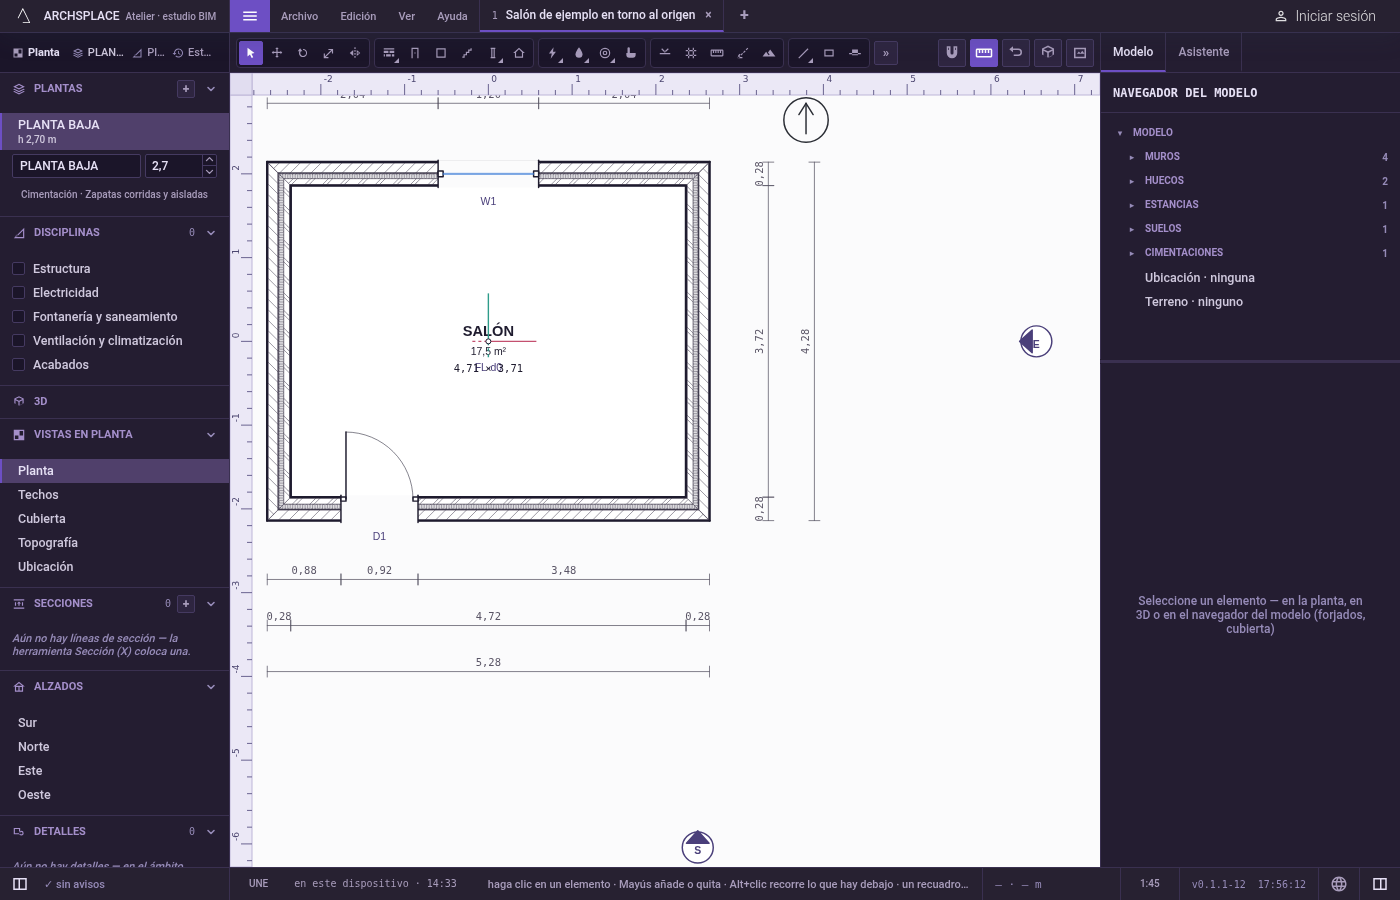Open the electrical lightning bolt tool
The width and height of the screenshot is (1400, 900).
pyautogui.click(x=553, y=53)
